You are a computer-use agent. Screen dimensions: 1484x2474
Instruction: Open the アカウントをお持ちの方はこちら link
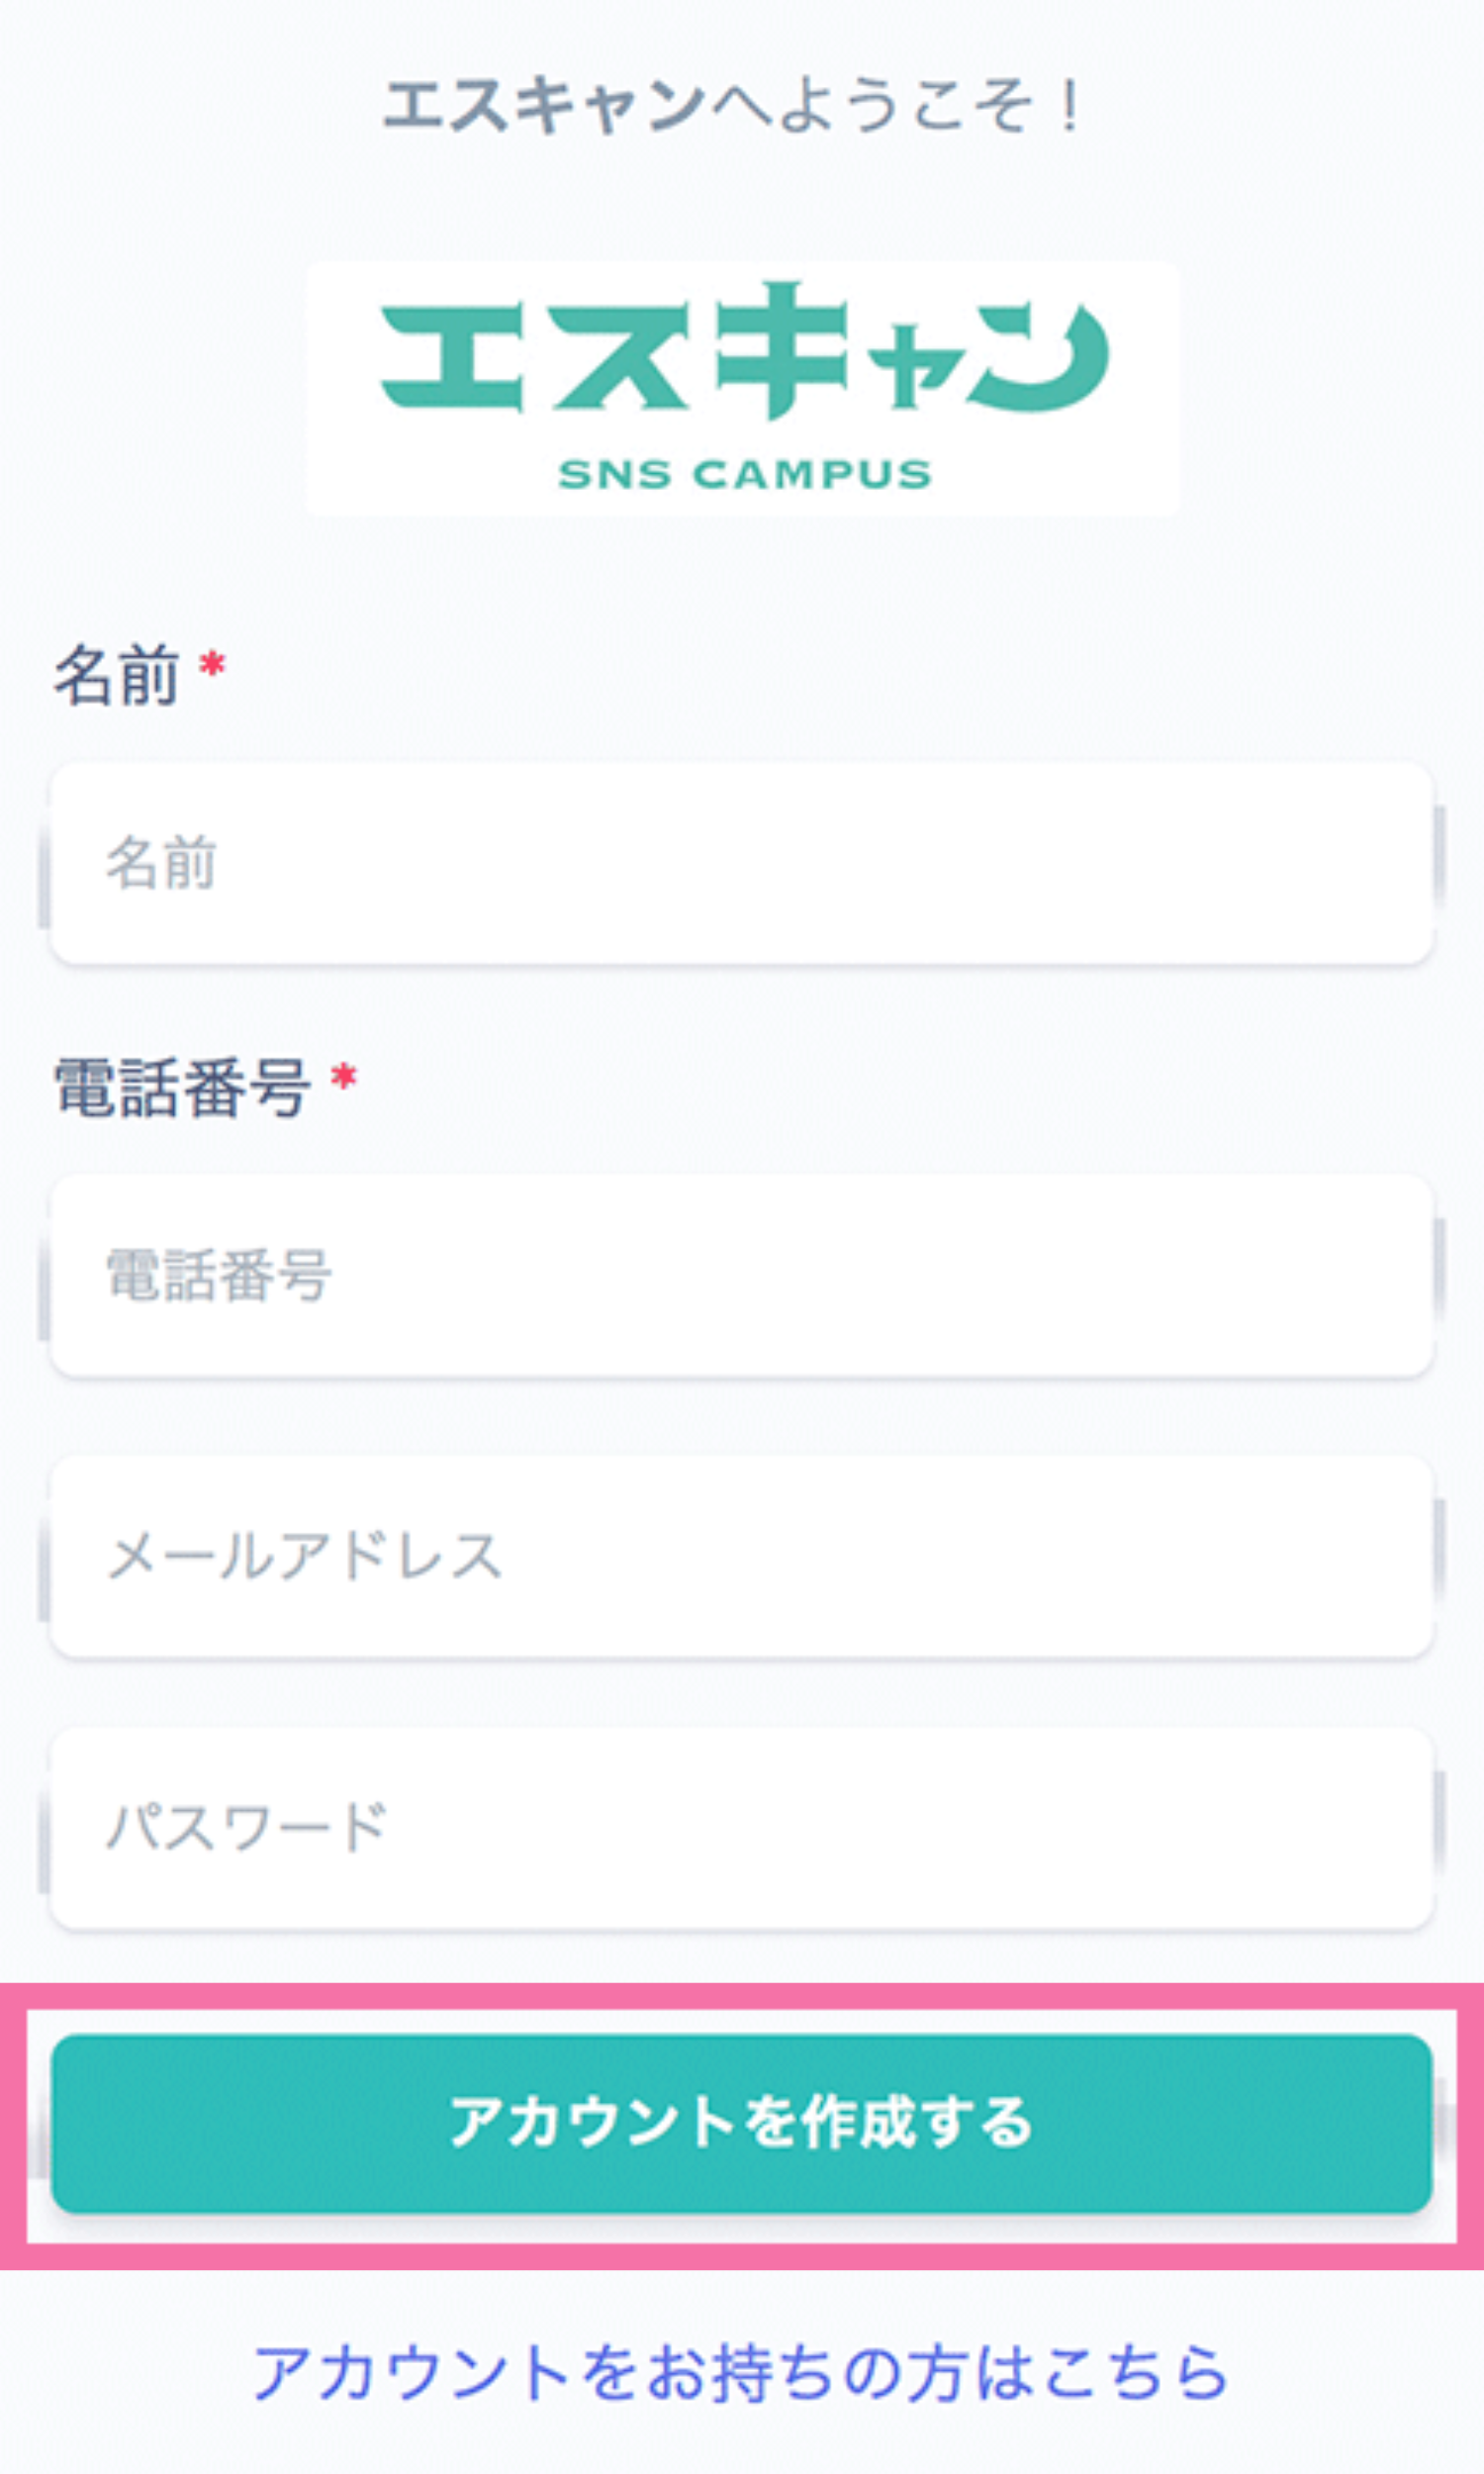740,2372
